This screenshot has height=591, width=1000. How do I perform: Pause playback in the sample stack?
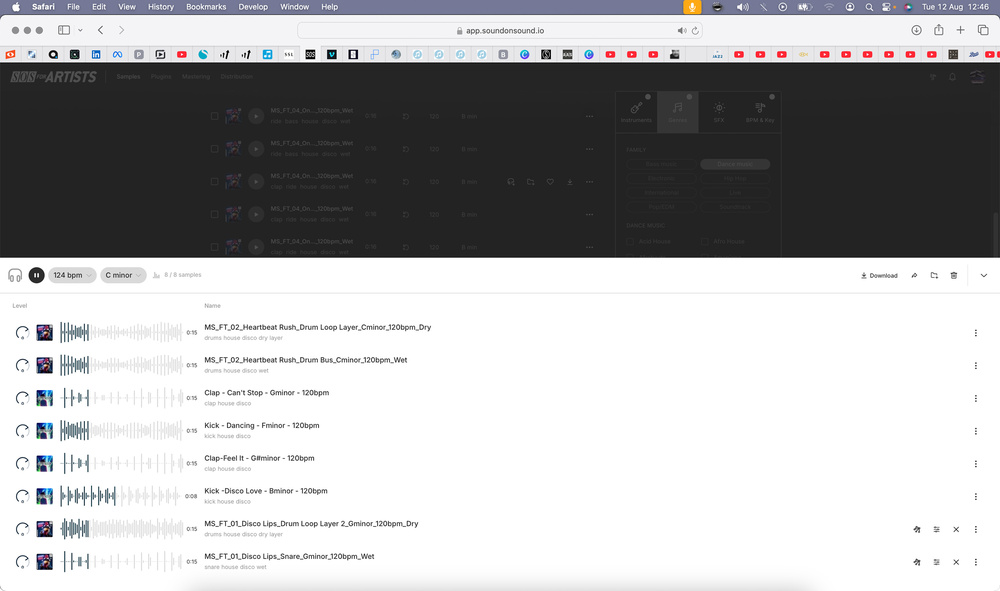[x=36, y=275]
